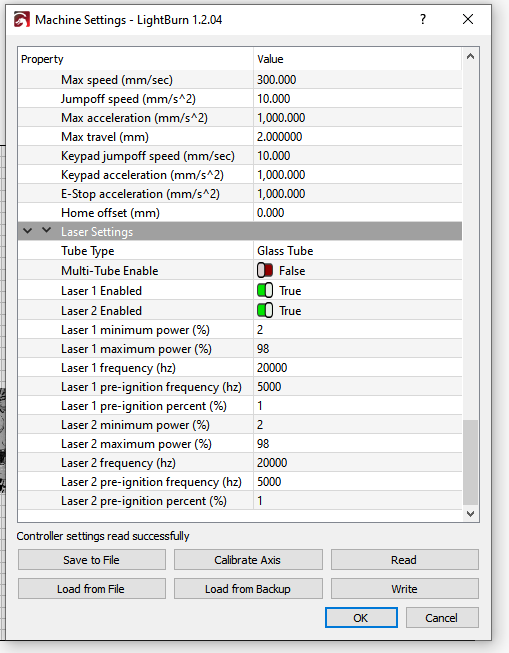Click Read to fetch controller settings
509x653 pixels.
pyautogui.click(x=404, y=560)
